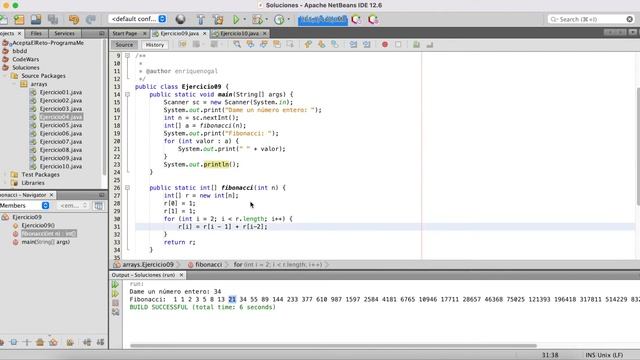Open the Run Project dropdown arrow
The height and width of the screenshot is (360, 640).
[245, 19]
